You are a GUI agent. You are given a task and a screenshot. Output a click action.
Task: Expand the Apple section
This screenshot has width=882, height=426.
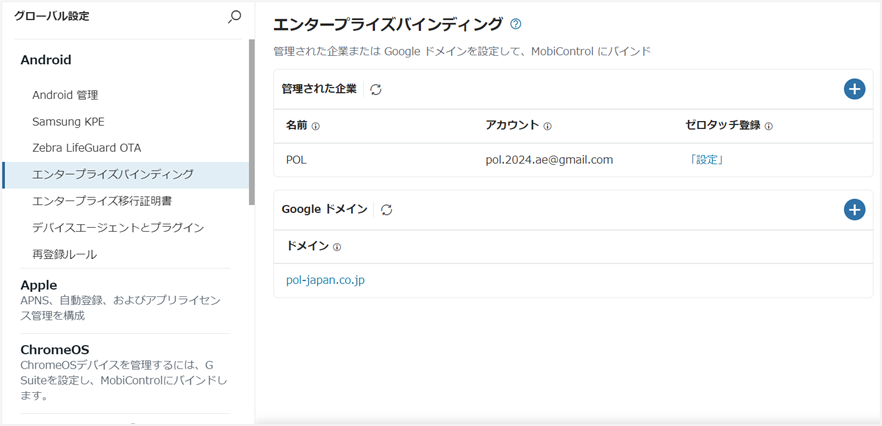tap(39, 285)
